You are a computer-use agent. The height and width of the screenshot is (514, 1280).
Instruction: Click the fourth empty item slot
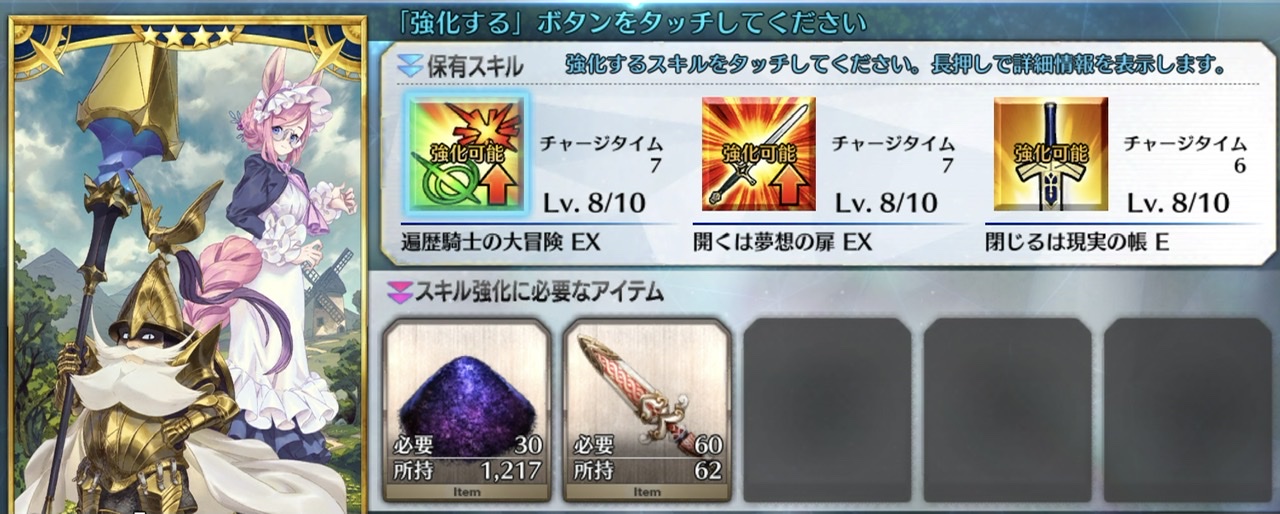coord(1007,409)
